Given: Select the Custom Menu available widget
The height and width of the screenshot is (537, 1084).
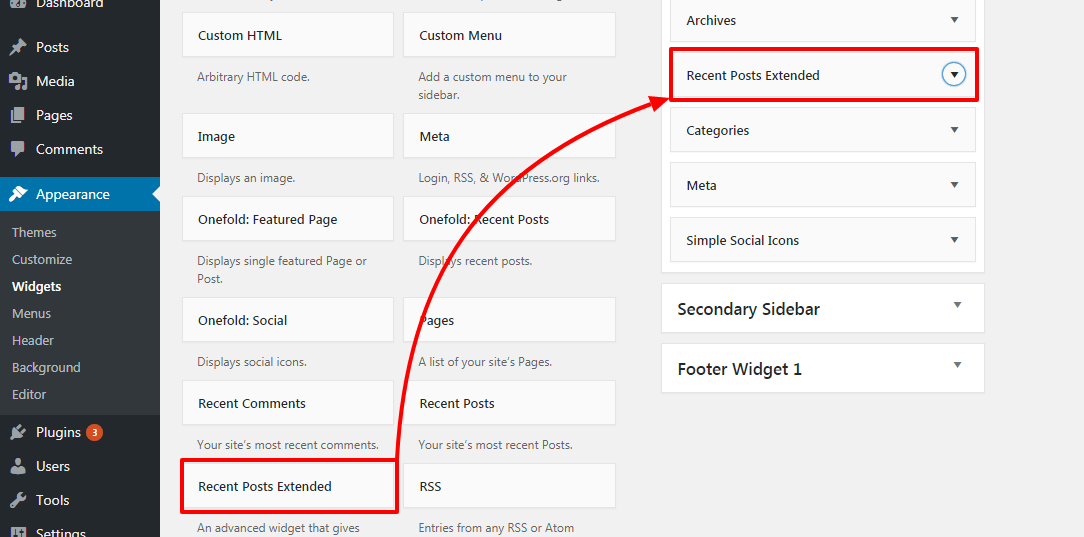Looking at the screenshot, I should tap(510, 35).
